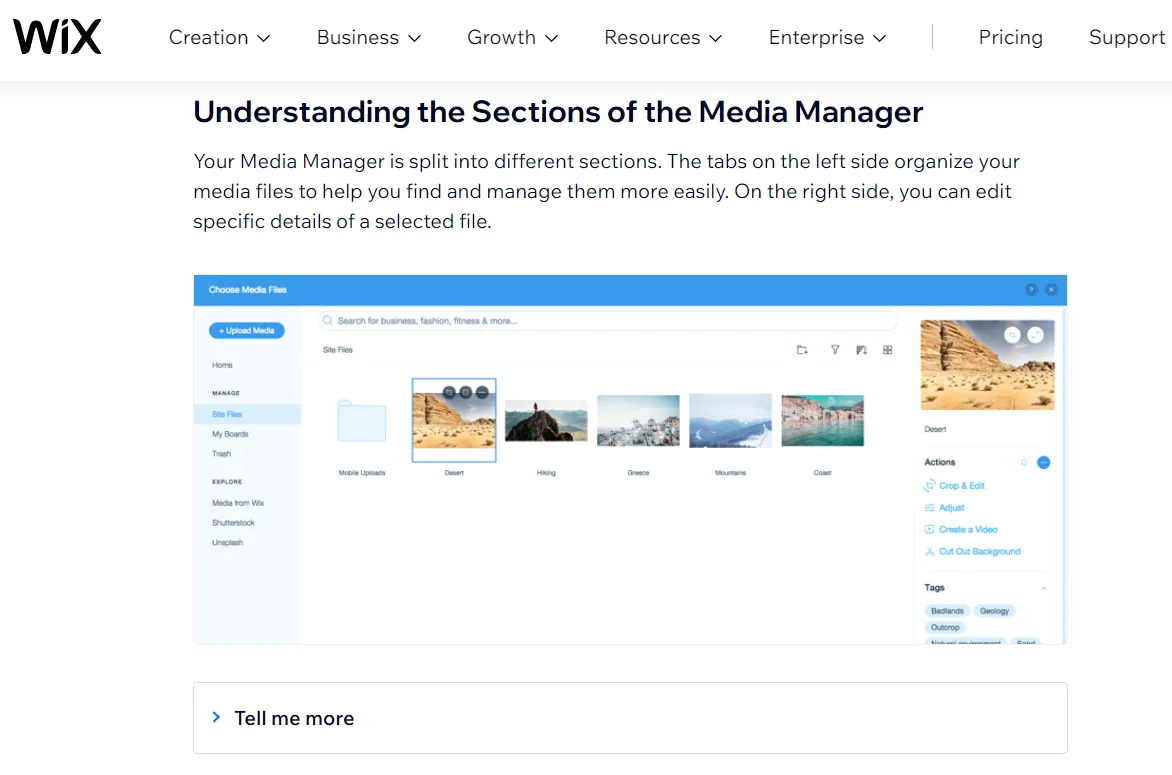The image size is (1172, 775).
Task: Select Cut Out Background action
Action: (979, 552)
